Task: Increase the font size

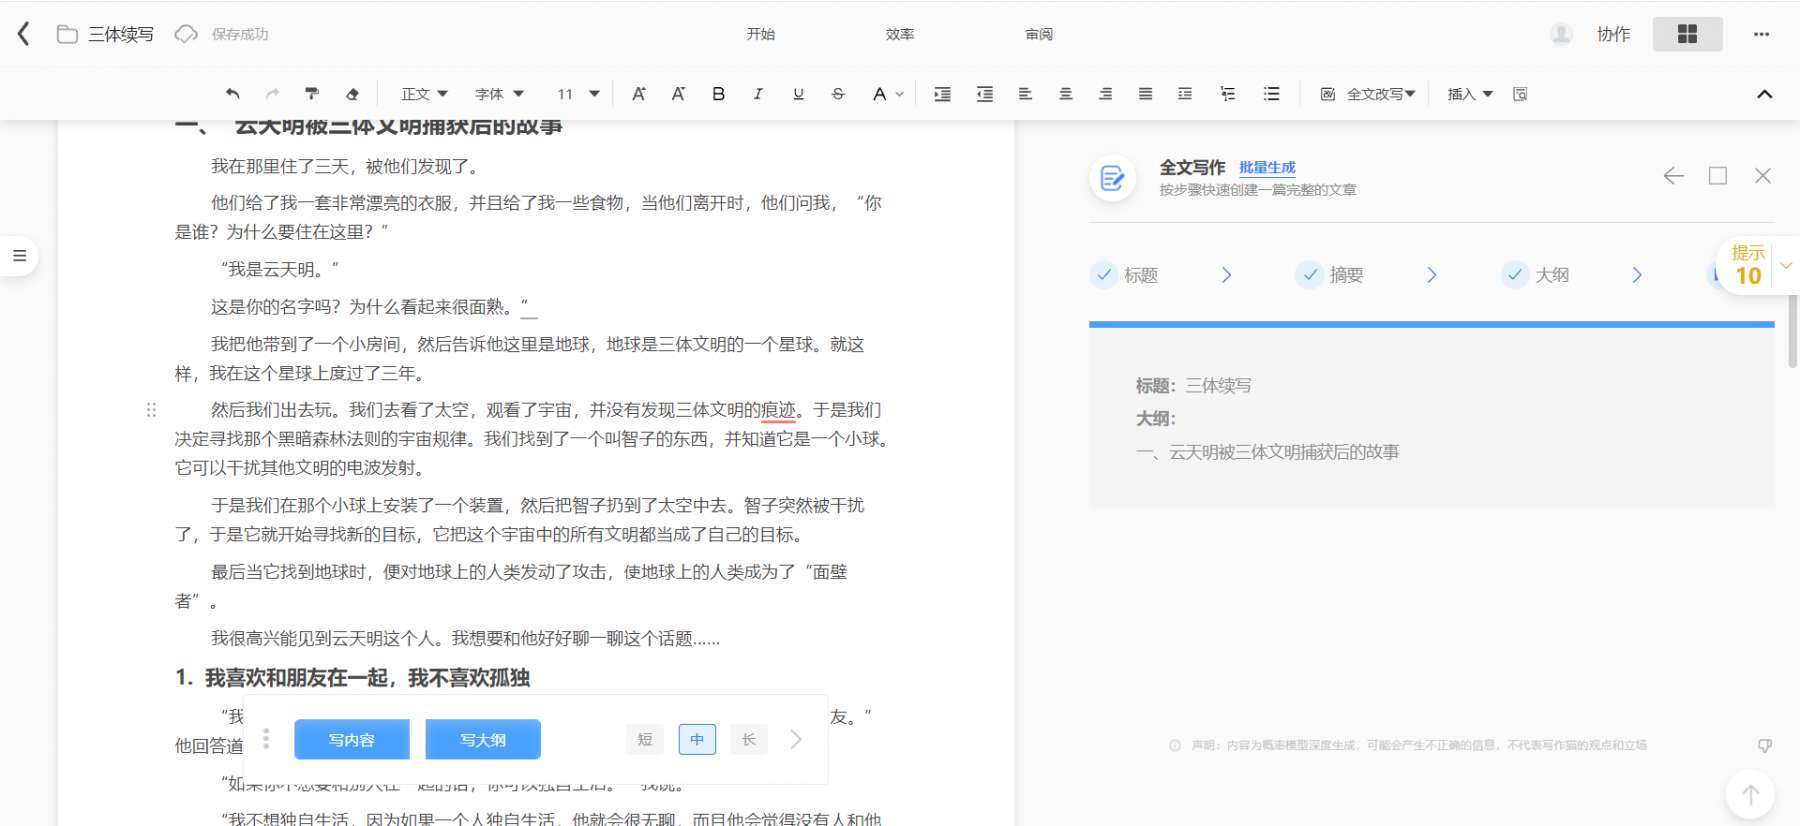Action: [638, 94]
